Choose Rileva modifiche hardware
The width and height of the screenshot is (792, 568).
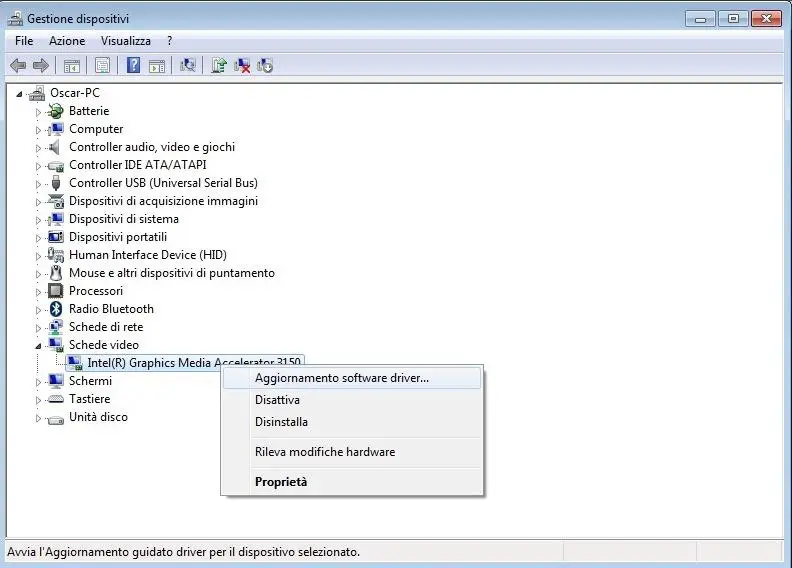click(x=352, y=452)
